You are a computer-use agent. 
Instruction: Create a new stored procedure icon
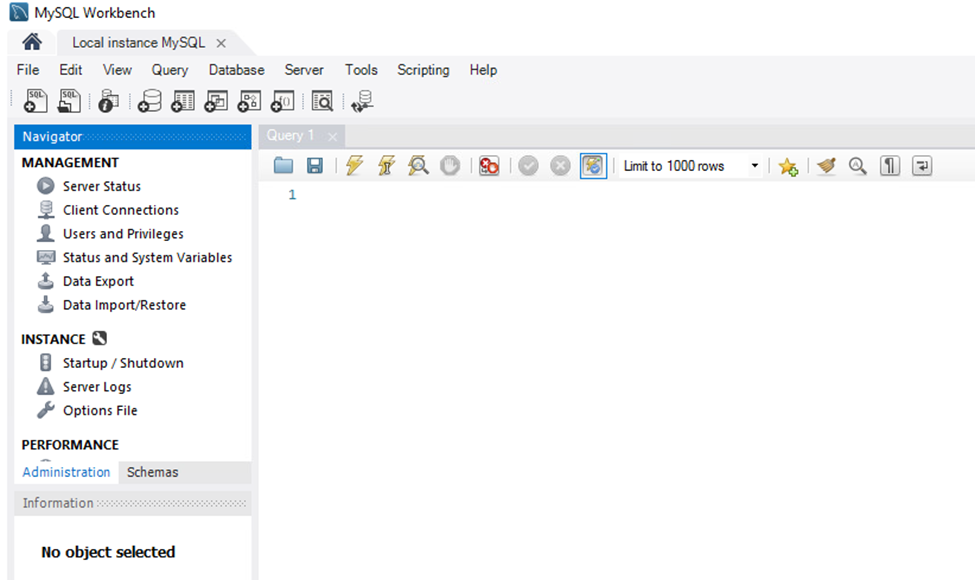tap(249, 101)
